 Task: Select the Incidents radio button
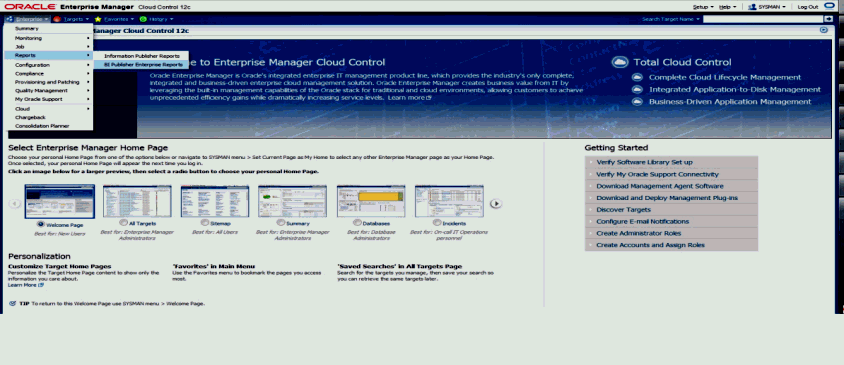click(437, 222)
